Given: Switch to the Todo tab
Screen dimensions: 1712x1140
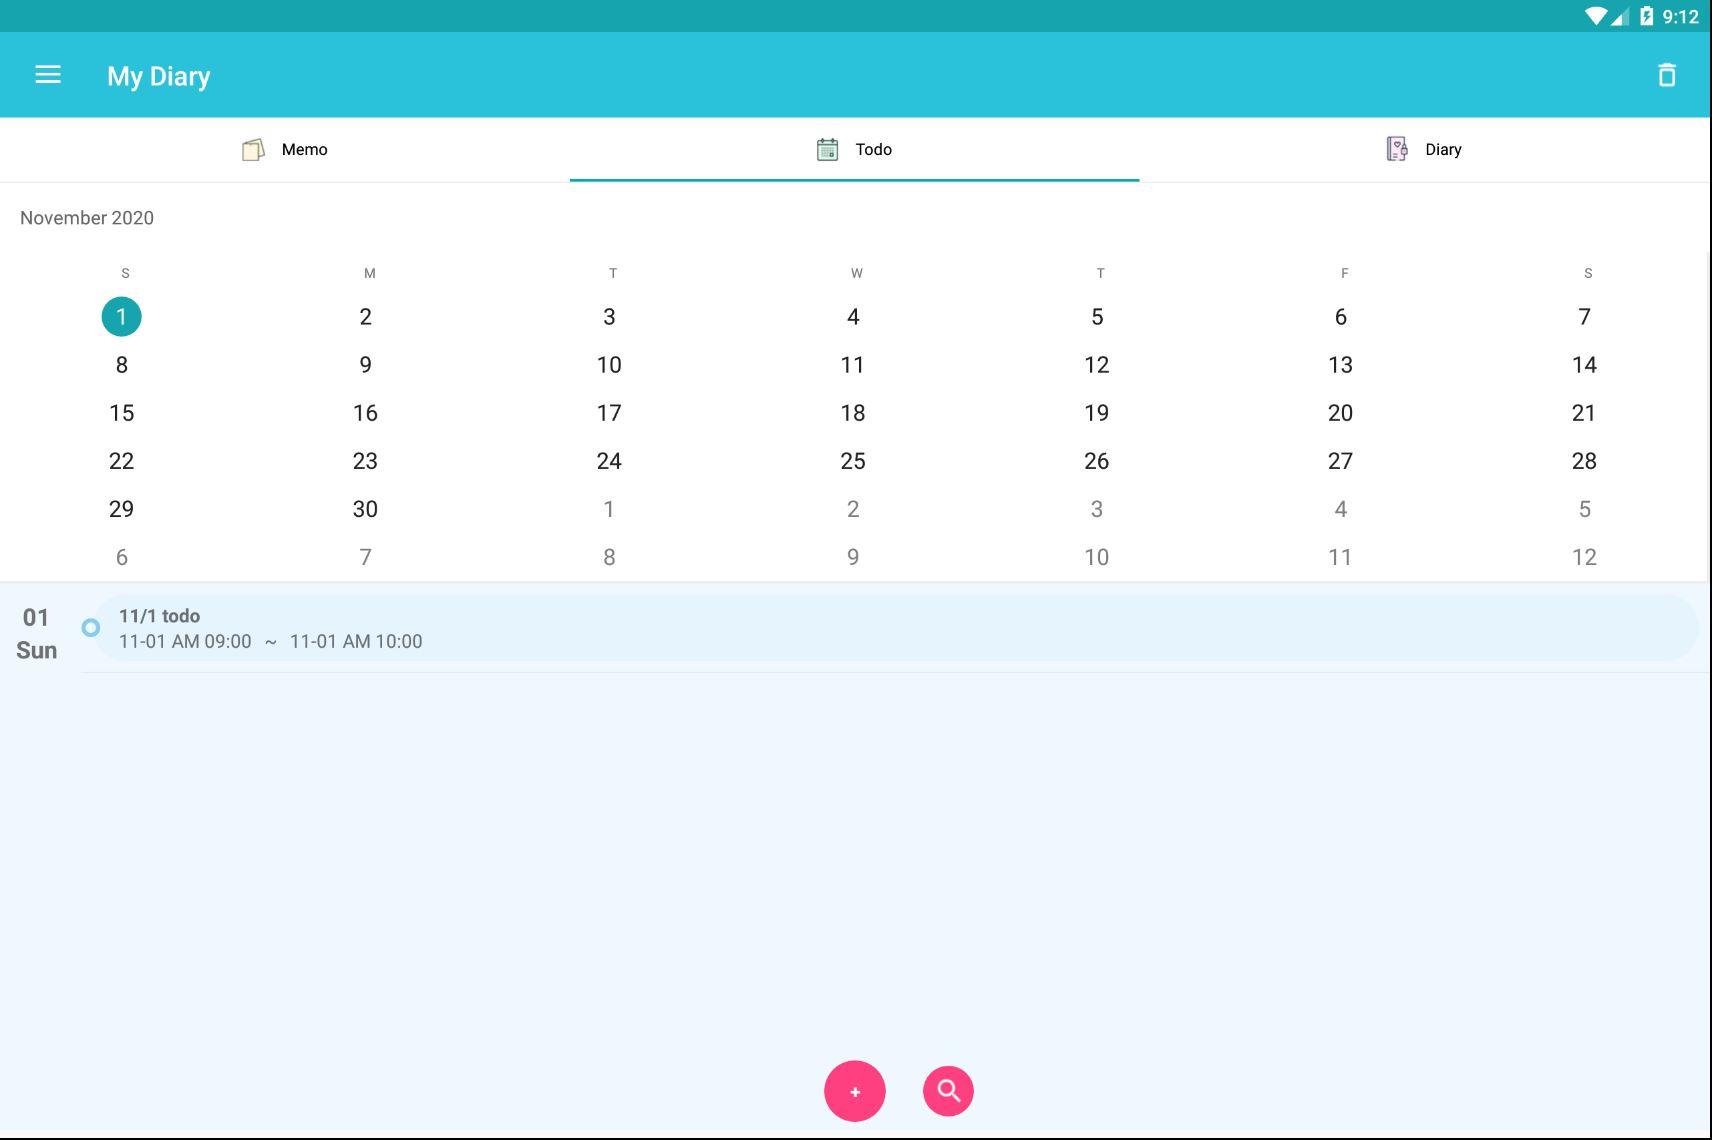Looking at the screenshot, I should (854, 149).
